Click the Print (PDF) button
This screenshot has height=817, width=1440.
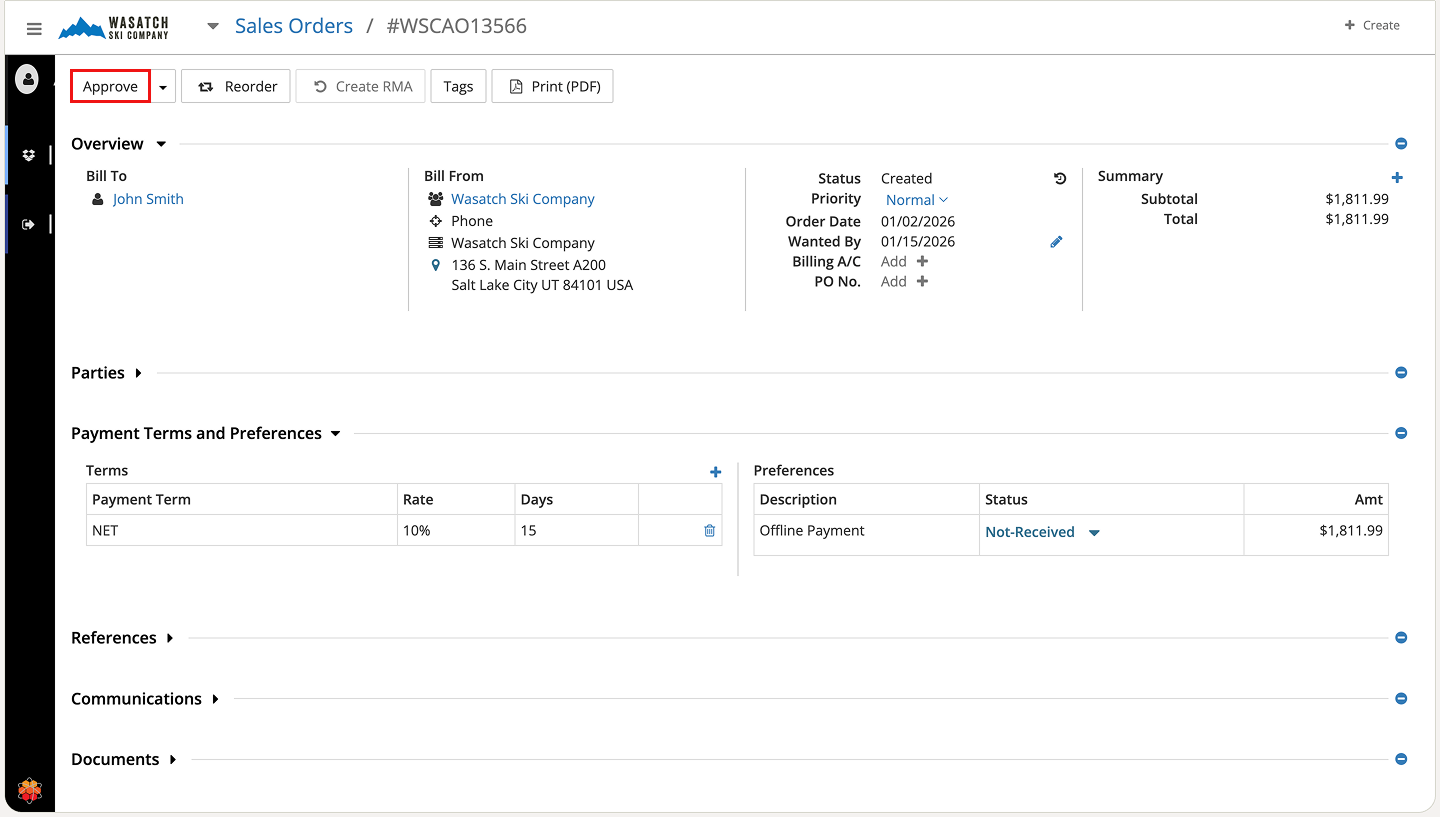[x=552, y=87]
